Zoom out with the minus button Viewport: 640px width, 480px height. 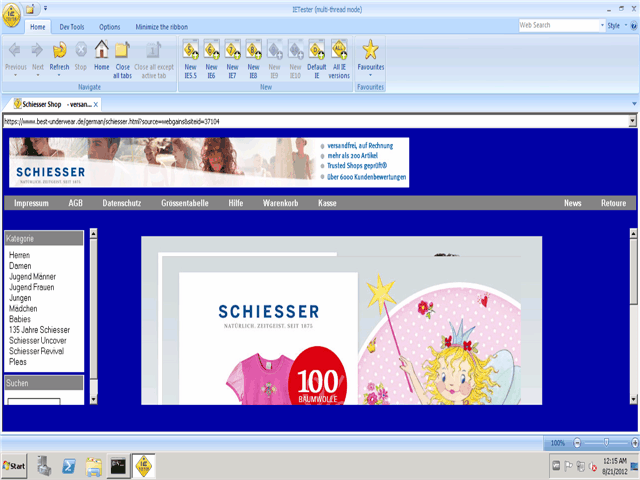577,442
